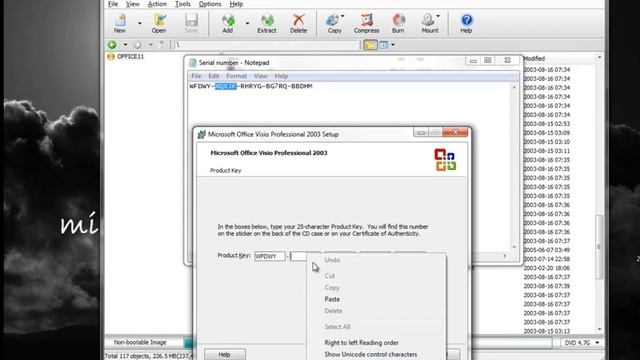Click the Delete toolbar icon
640x360 pixels.
298,23
